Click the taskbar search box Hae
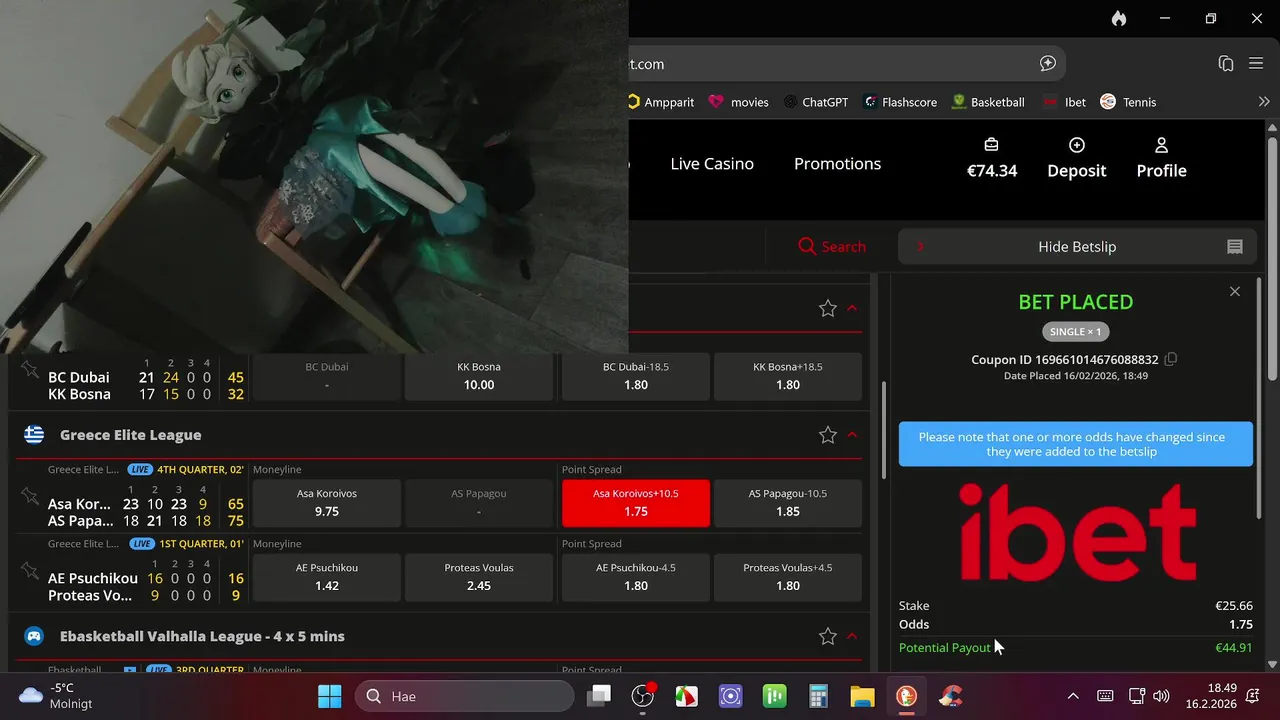Screen dimensions: 1280x720 click(x=464, y=696)
